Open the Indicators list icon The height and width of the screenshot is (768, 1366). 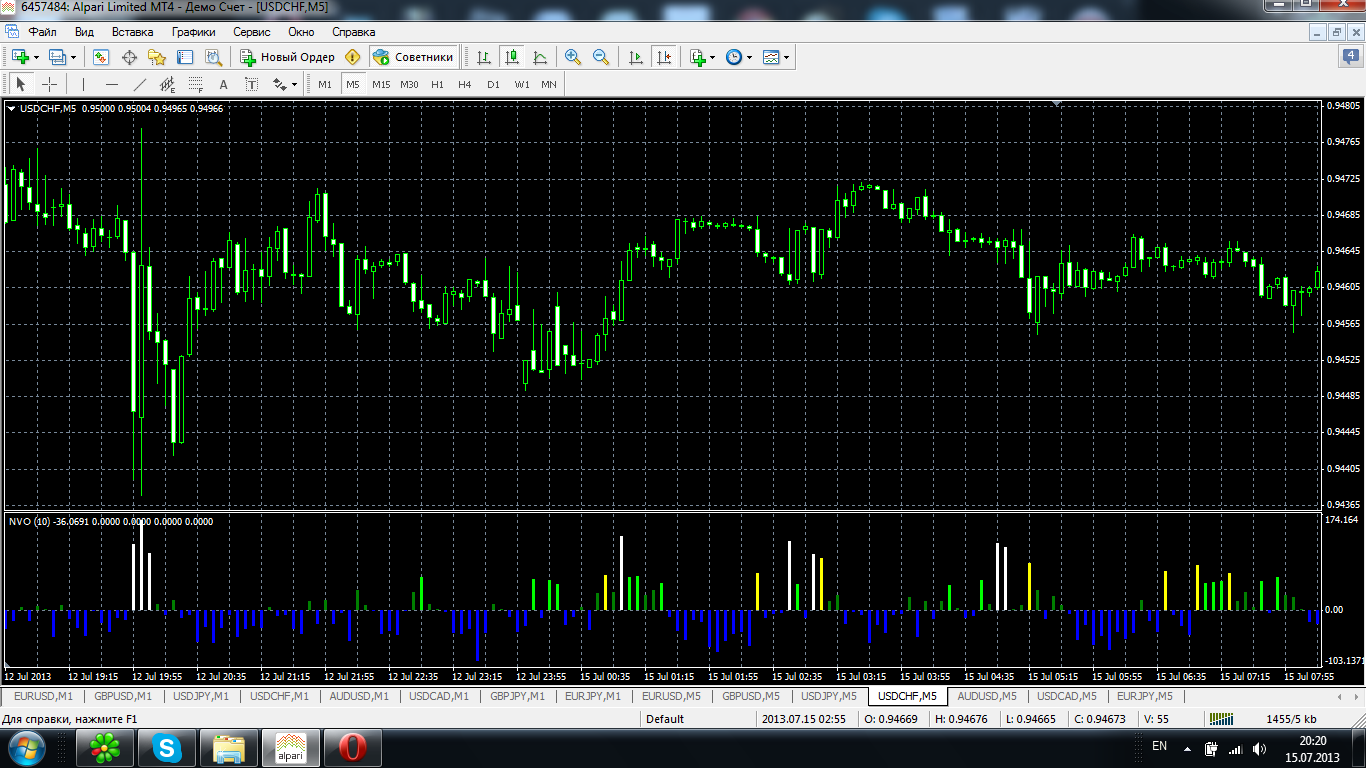click(x=698, y=57)
